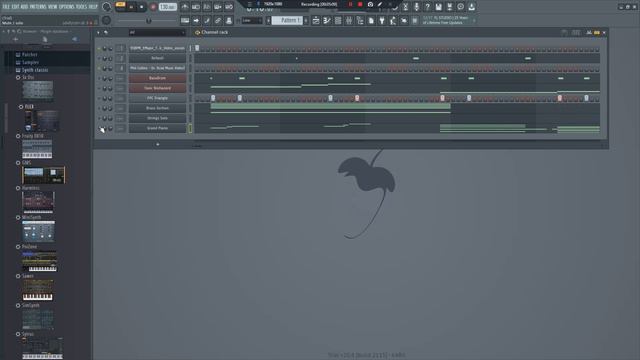
Task: Select the Strings Solo channel button
Action: 157,118
